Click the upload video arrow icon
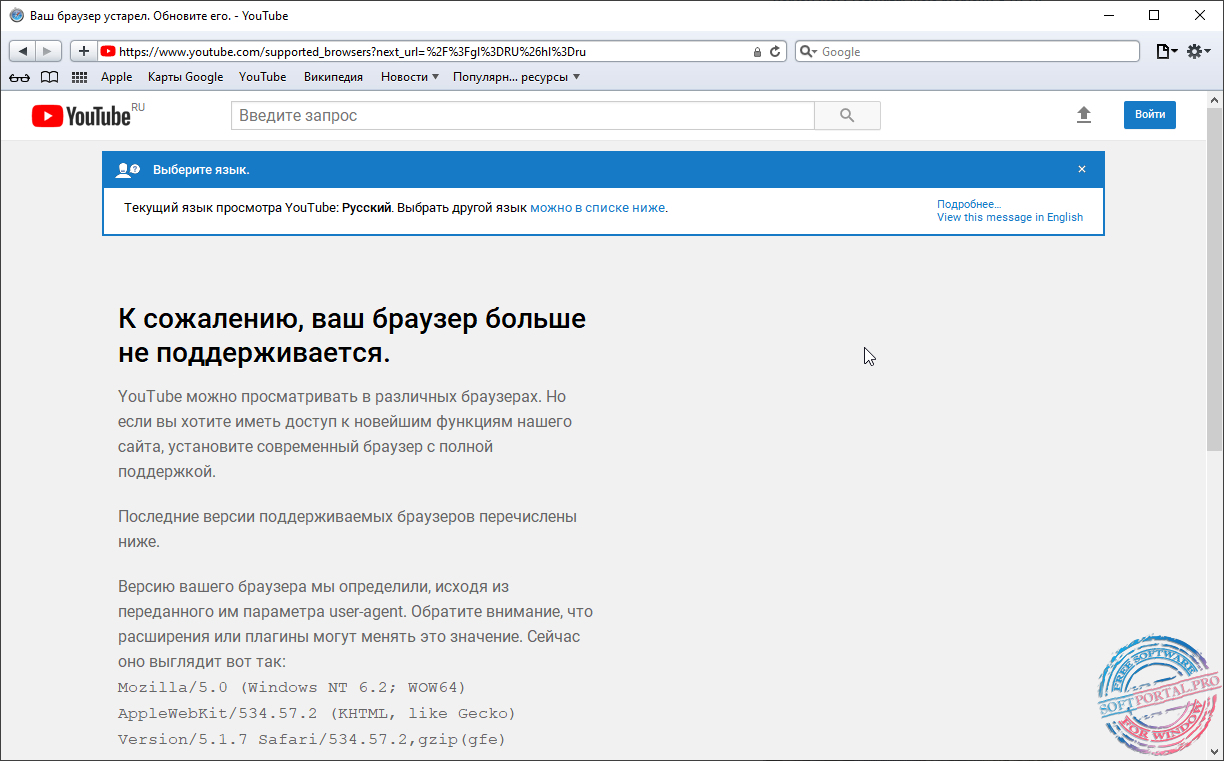The width and height of the screenshot is (1224, 761). pyautogui.click(x=1083, y=115)
